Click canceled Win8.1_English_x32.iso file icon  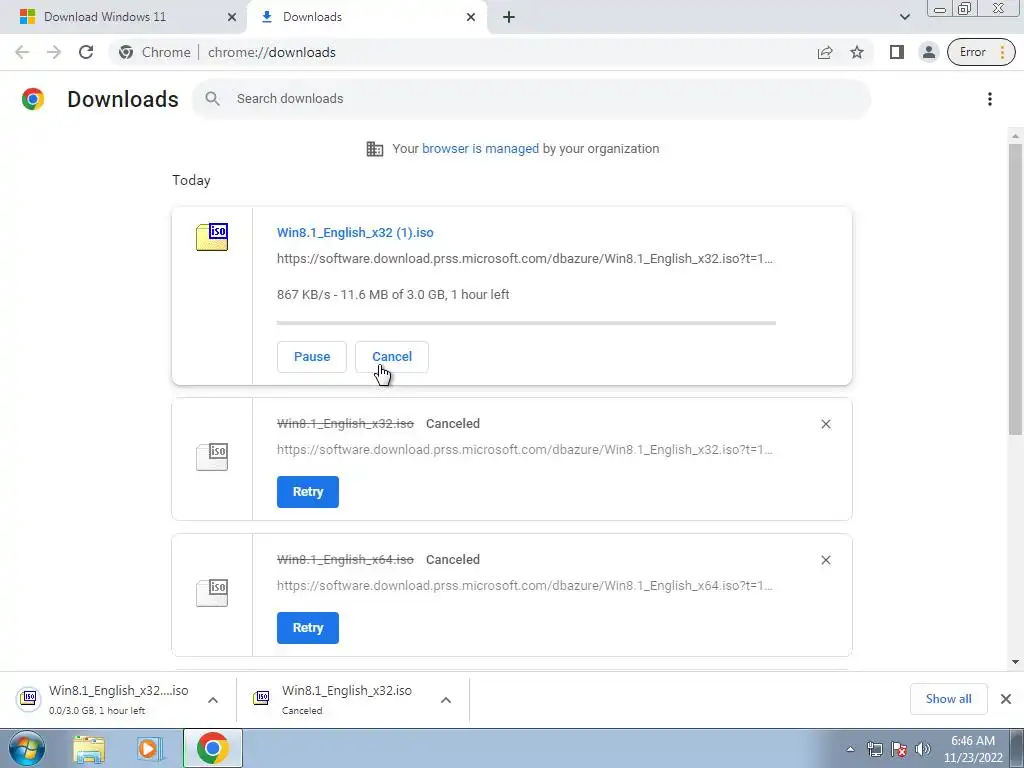point(212,456)
